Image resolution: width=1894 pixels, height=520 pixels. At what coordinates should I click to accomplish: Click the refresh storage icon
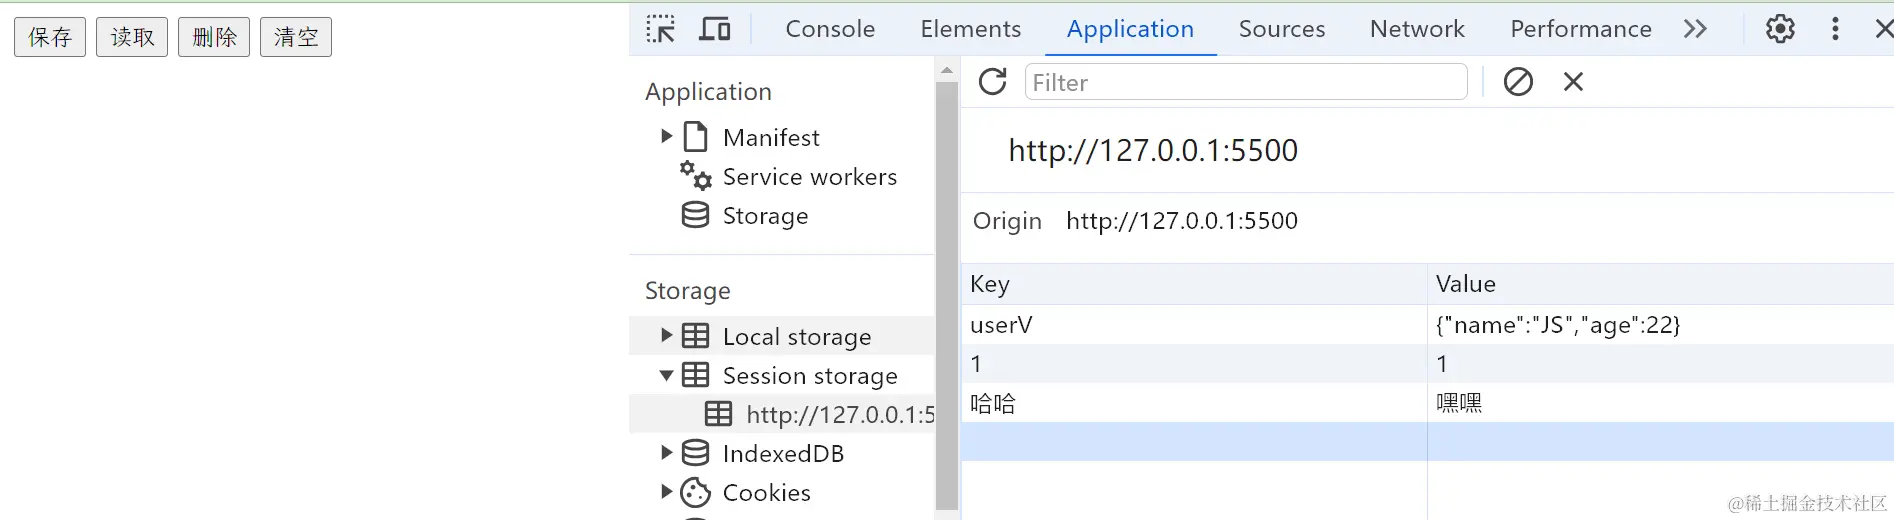[x=993, y=82]
